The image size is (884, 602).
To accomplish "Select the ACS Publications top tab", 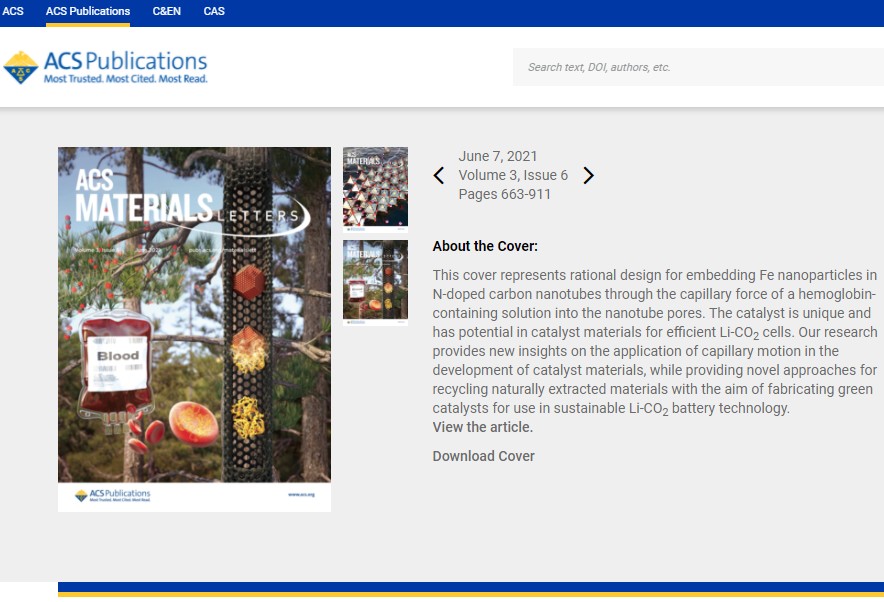I will [88, 11].
